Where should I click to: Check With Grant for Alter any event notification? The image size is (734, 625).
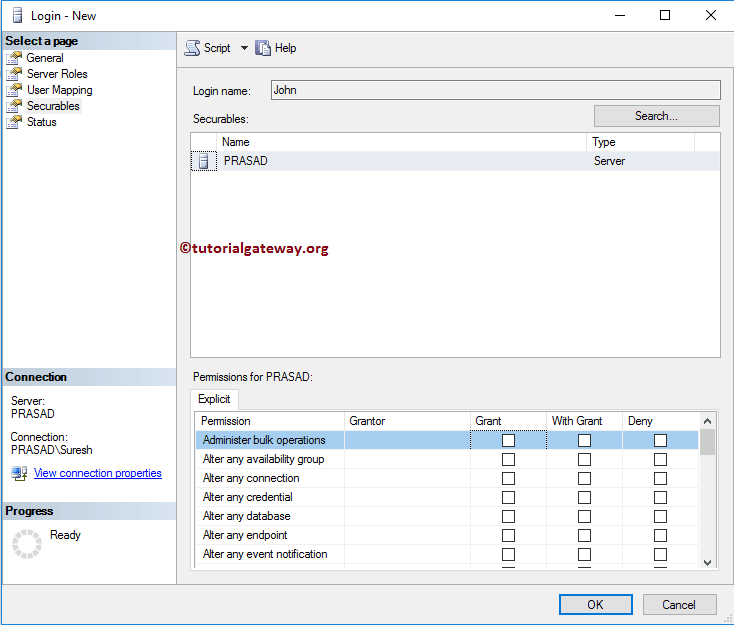tap(584, 554)
